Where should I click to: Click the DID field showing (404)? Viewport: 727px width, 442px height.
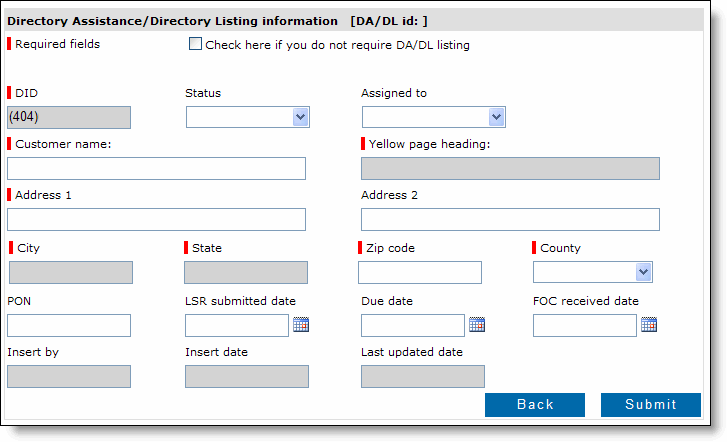pos(69,117)
